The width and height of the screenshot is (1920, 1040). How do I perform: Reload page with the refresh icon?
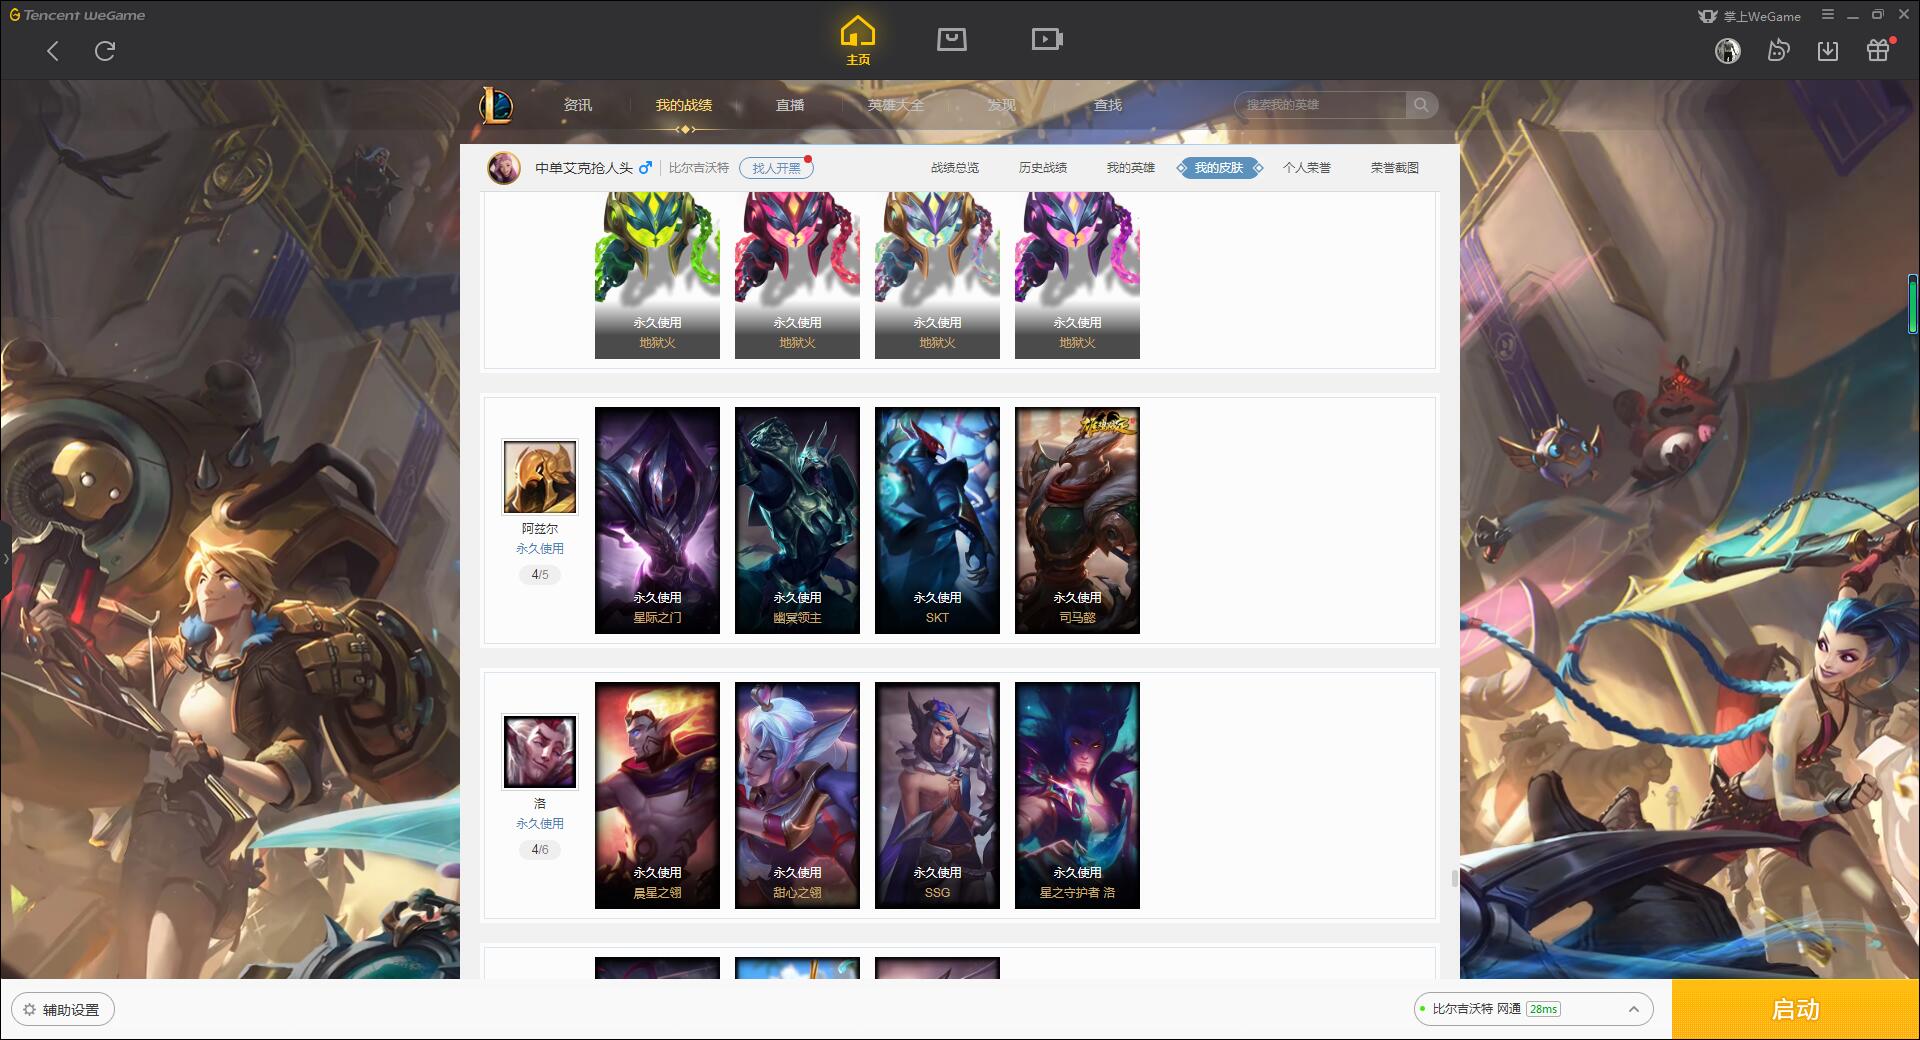105,51
